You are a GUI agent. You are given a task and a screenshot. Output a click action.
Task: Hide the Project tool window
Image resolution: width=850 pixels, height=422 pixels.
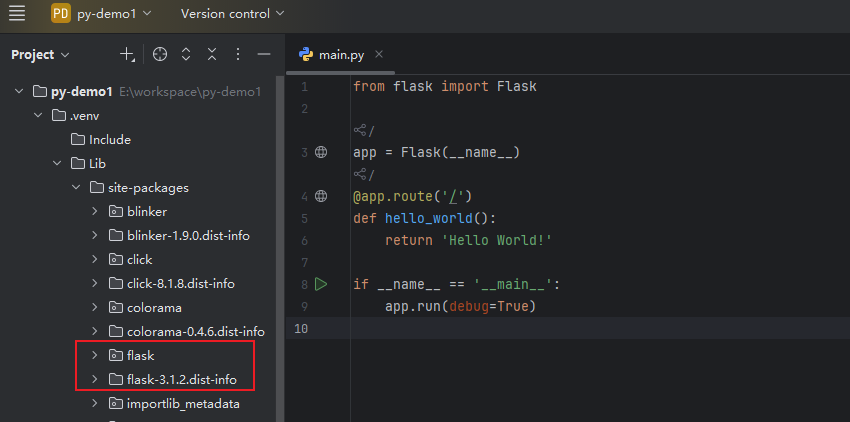[264, 54]
